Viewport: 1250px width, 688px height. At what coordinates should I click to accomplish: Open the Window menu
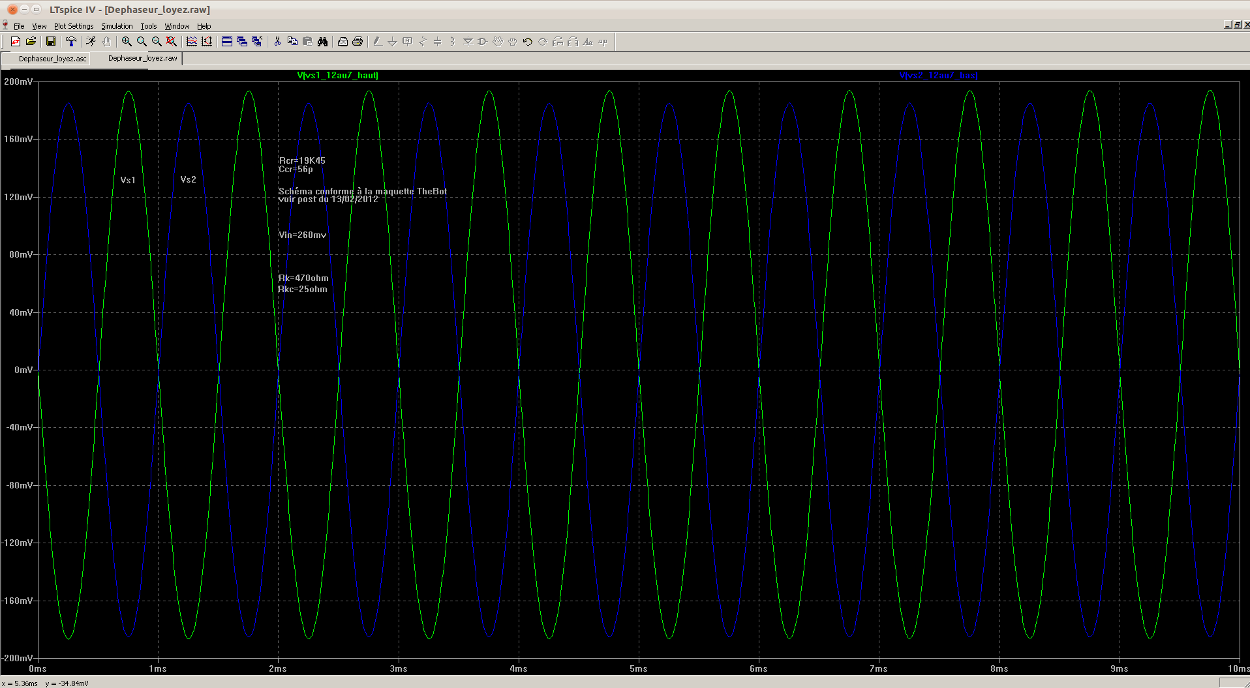(x=177, y=26)
